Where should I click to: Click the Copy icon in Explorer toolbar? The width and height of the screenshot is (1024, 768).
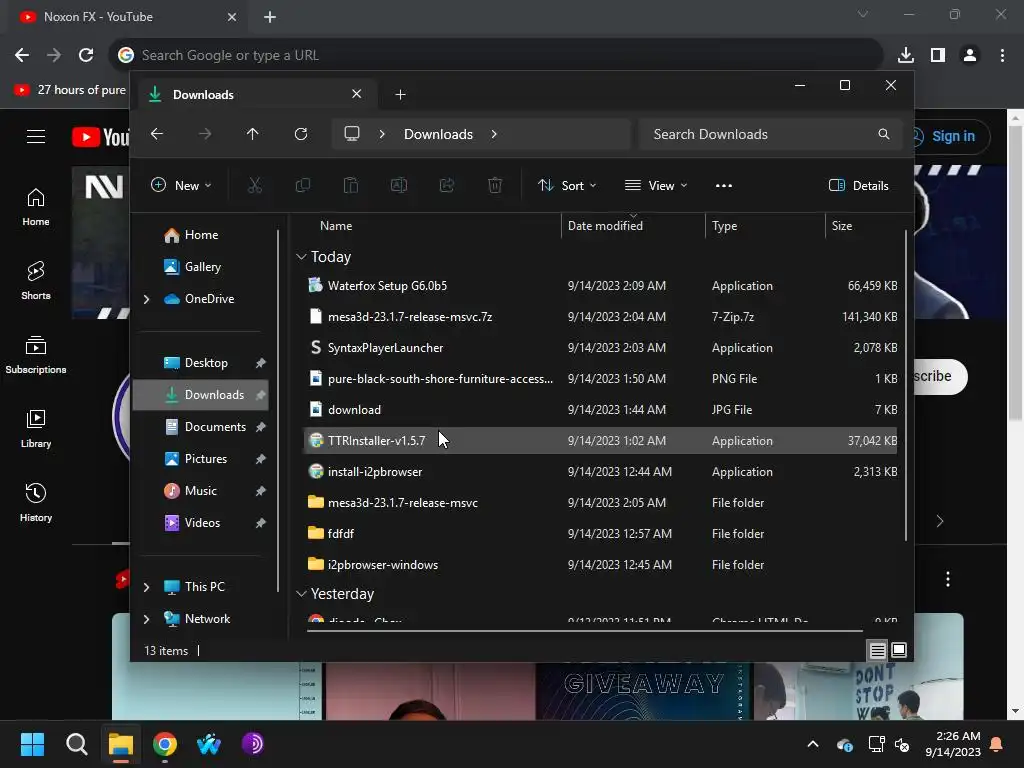(x=303, y=185)
